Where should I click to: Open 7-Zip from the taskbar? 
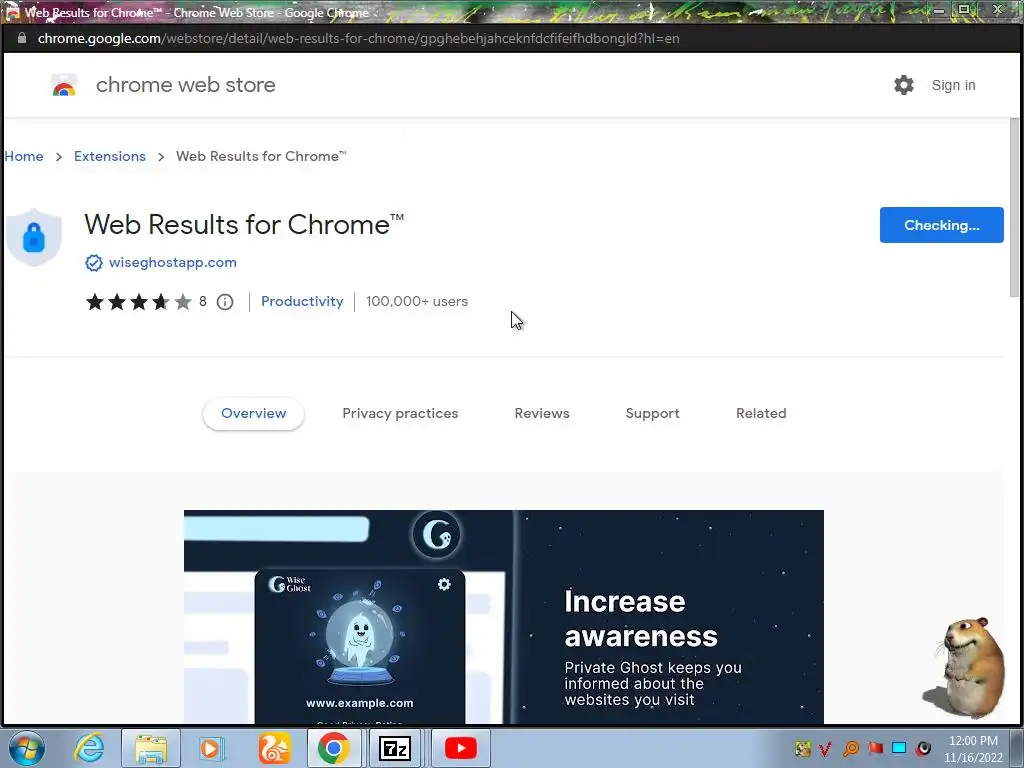pyautogui.click(x=395, y=748)
